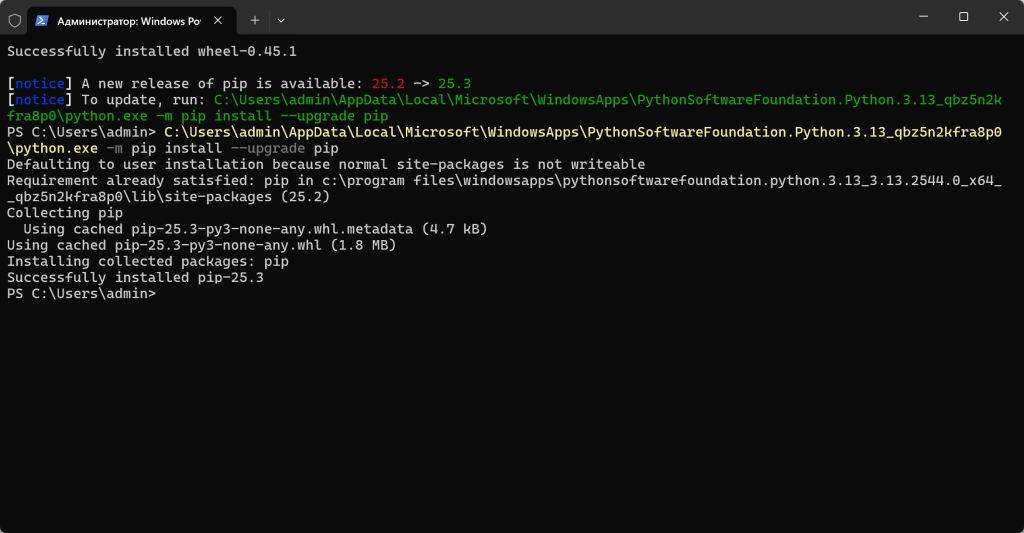Click the empty title bar area
Image resolution: width=1024 pixels, height=533 pixels.
click(x=600, y=17)
